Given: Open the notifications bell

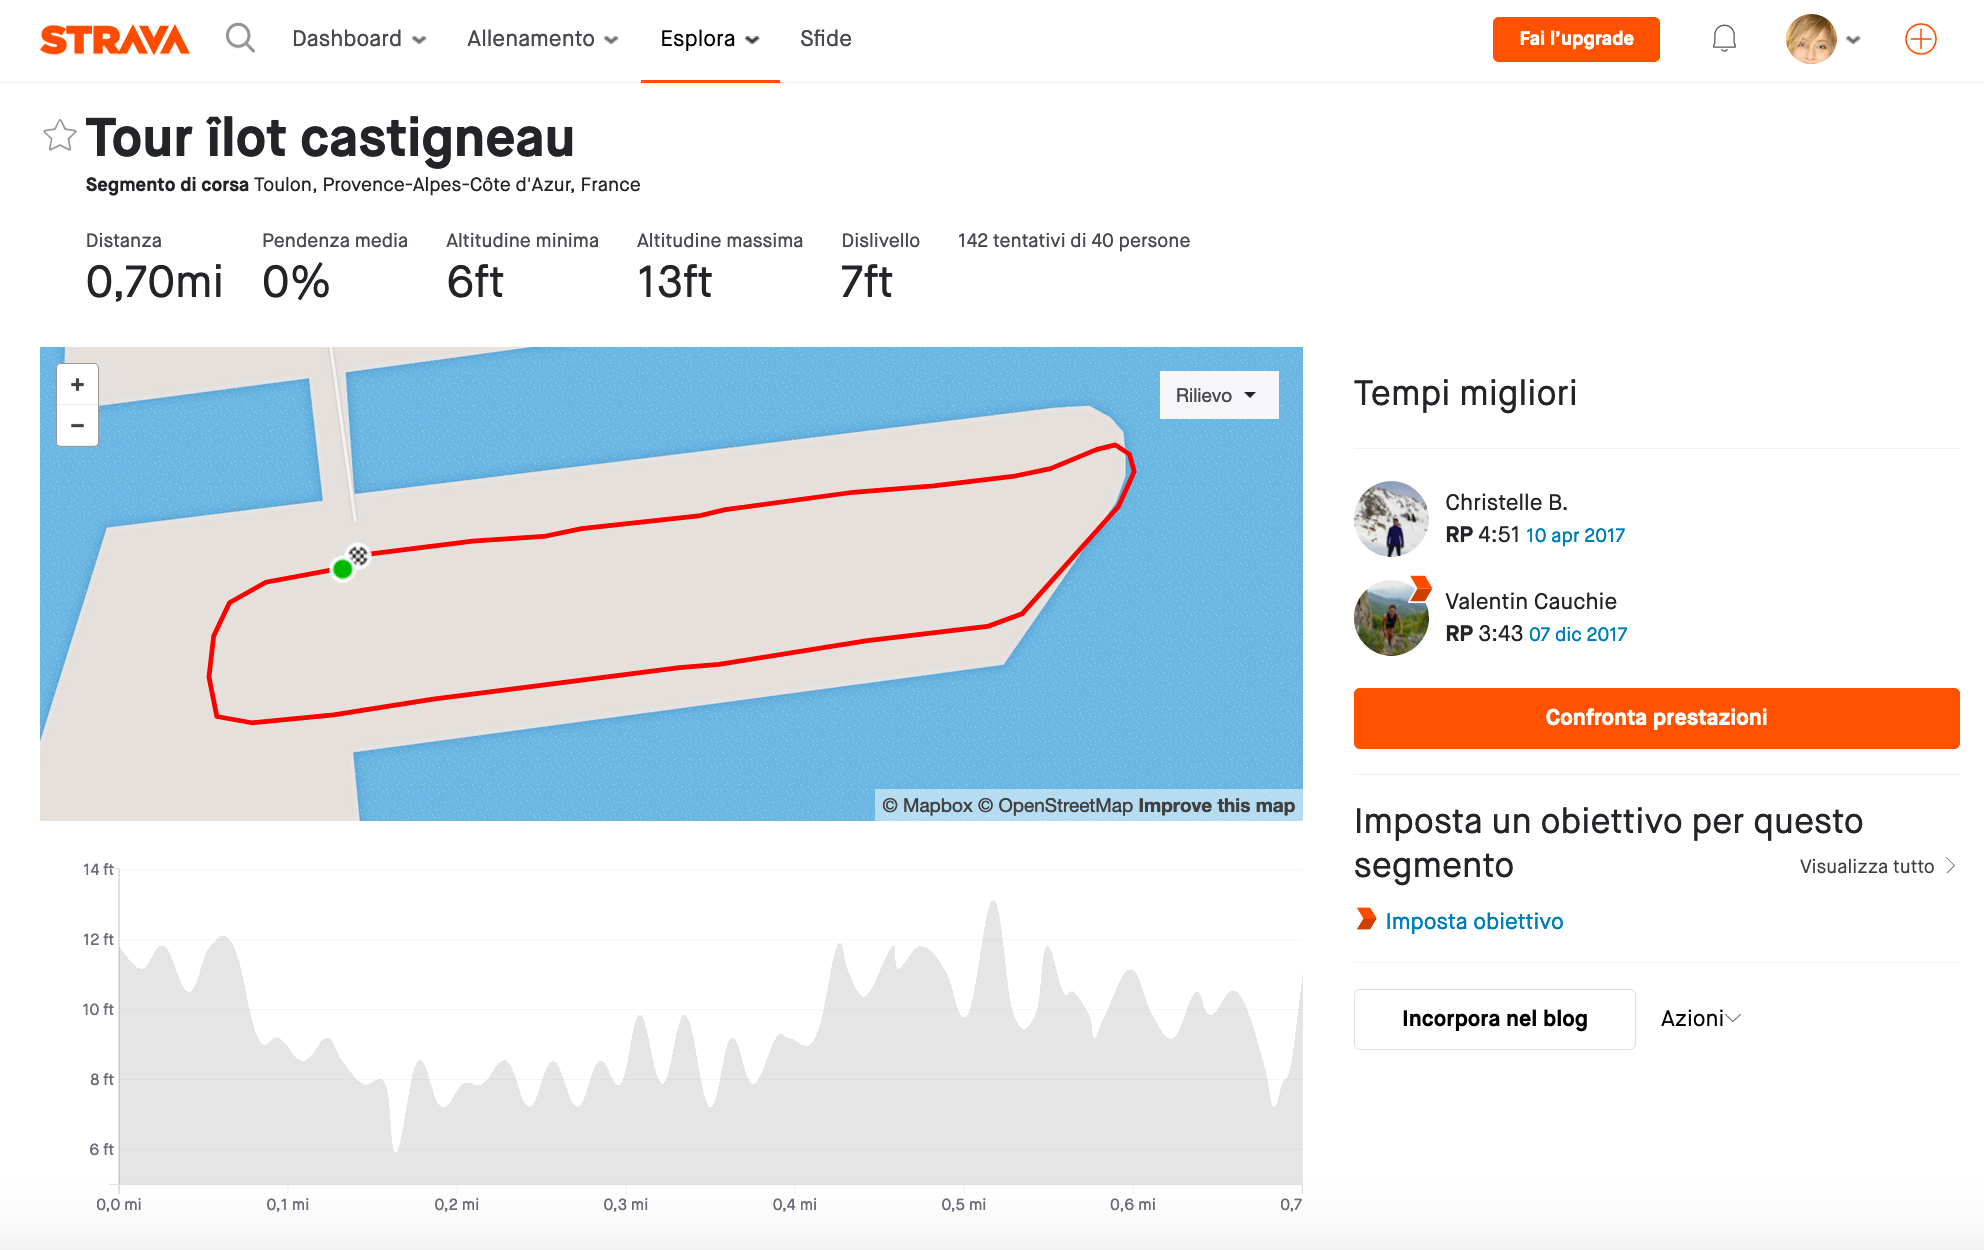Looking at the screenshot, I should click(x=1724, y=39).
